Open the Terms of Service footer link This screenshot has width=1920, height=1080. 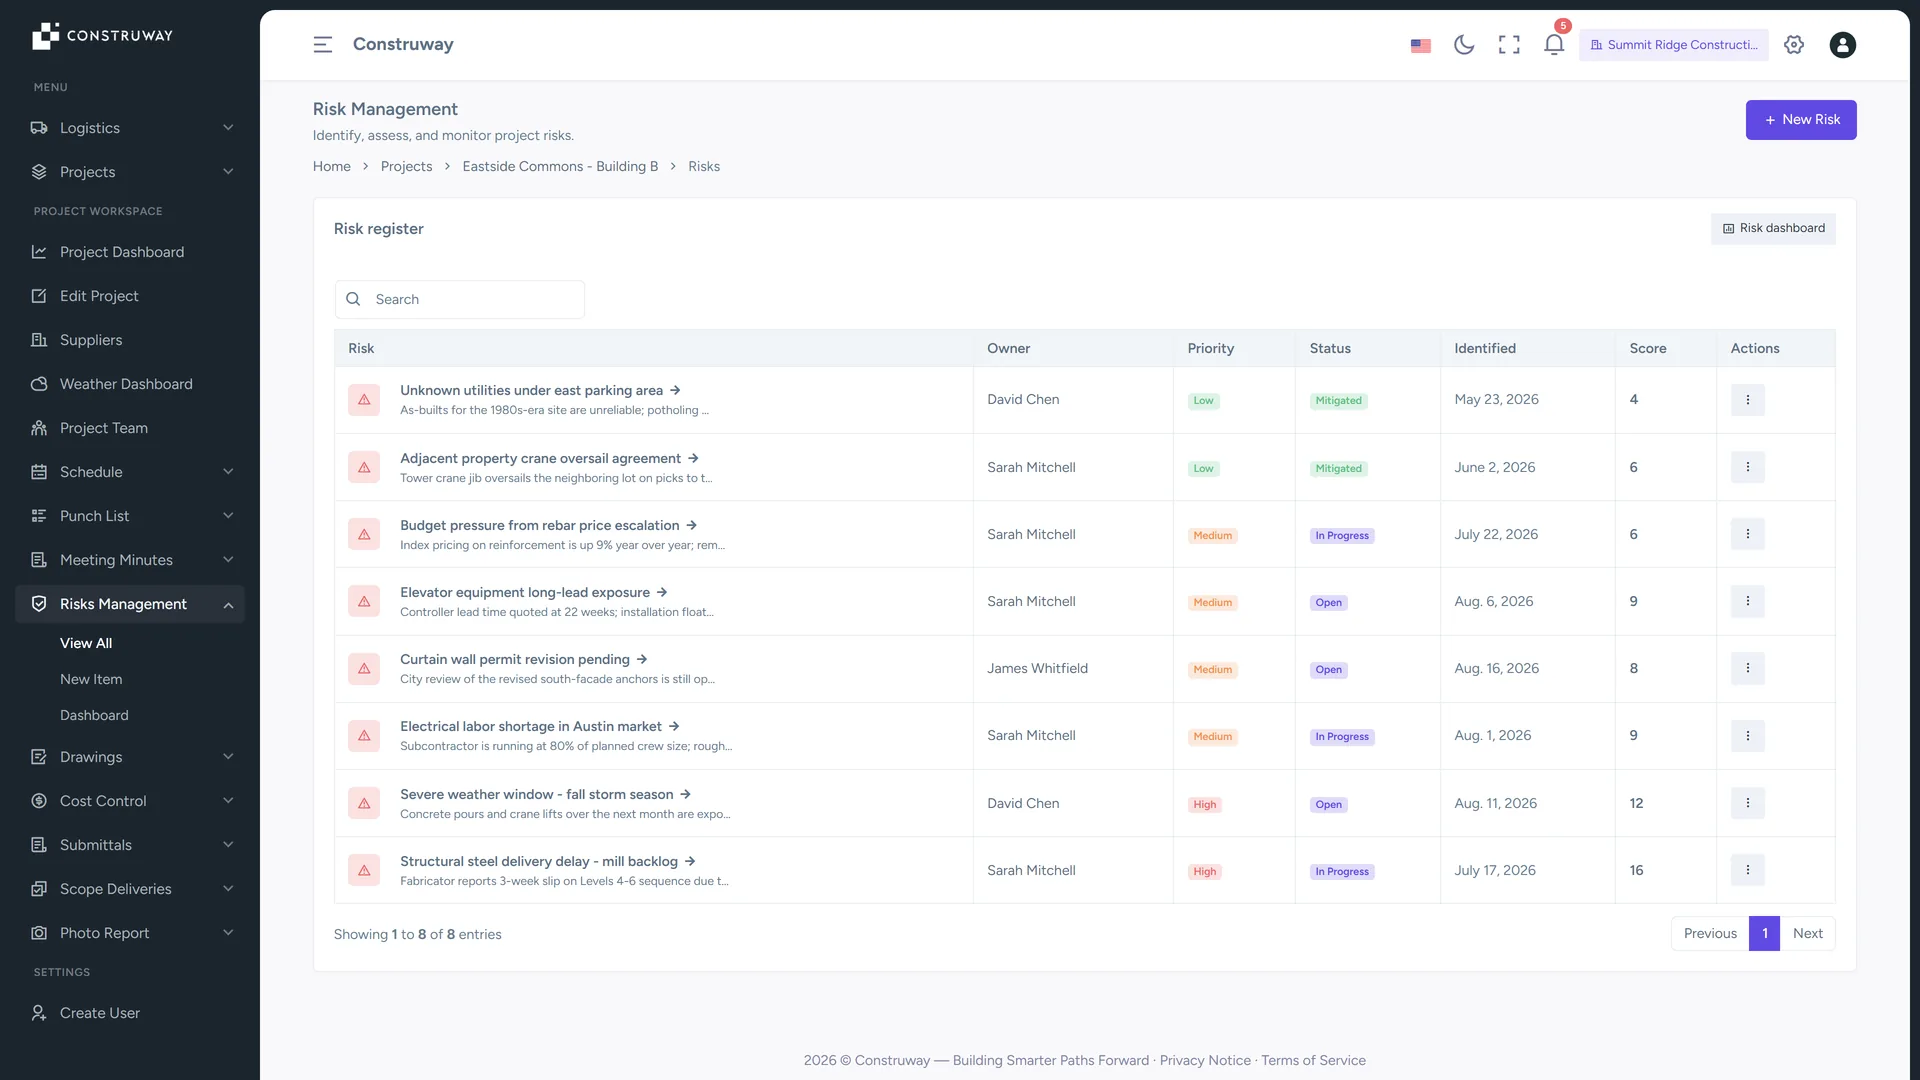(1313, 1061)
